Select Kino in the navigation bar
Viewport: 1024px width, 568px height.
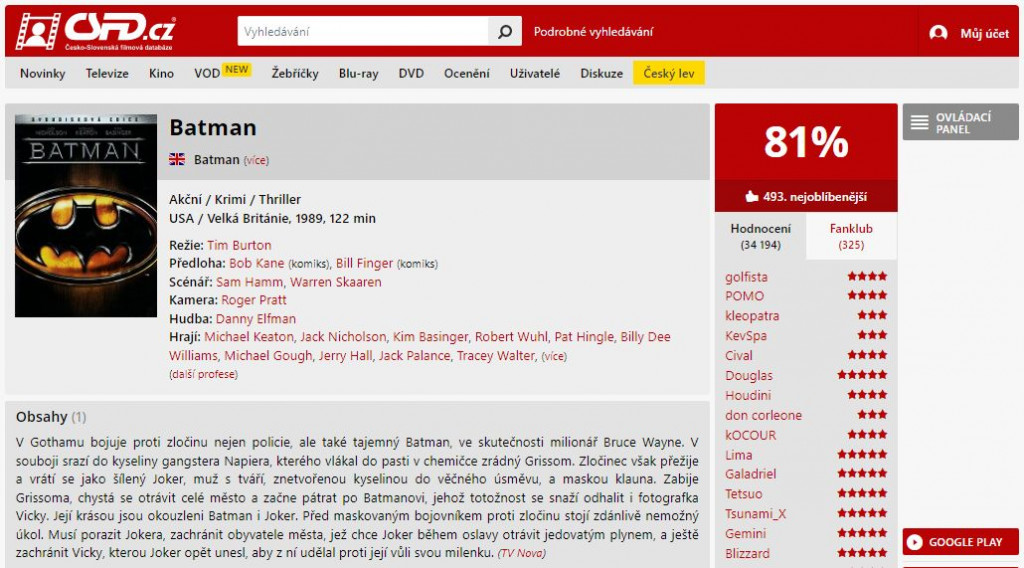[x=161, y=74]
